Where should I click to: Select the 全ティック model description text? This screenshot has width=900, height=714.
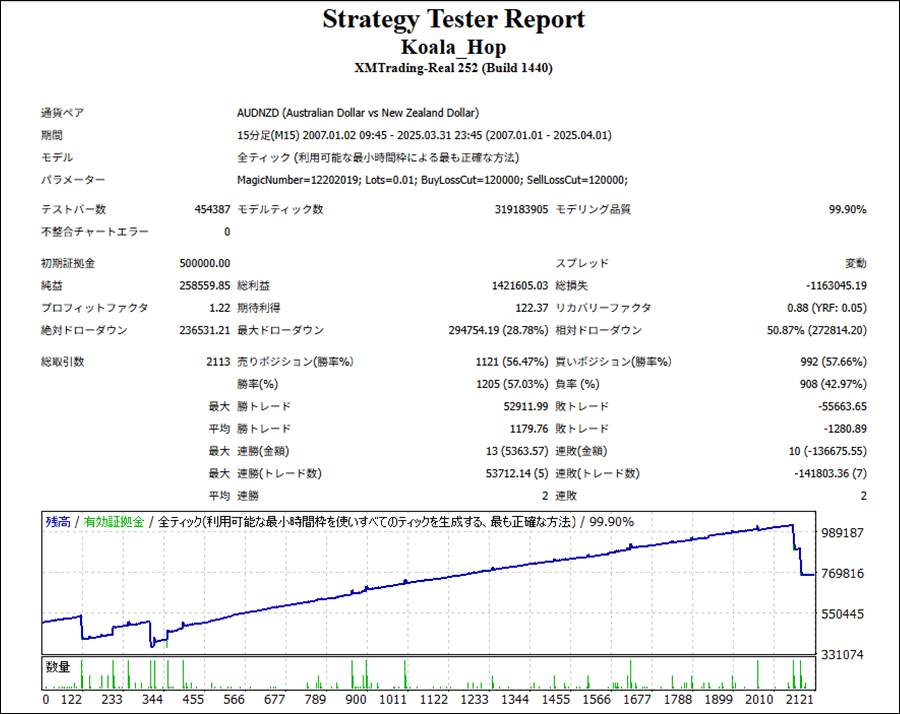[378, 158]
